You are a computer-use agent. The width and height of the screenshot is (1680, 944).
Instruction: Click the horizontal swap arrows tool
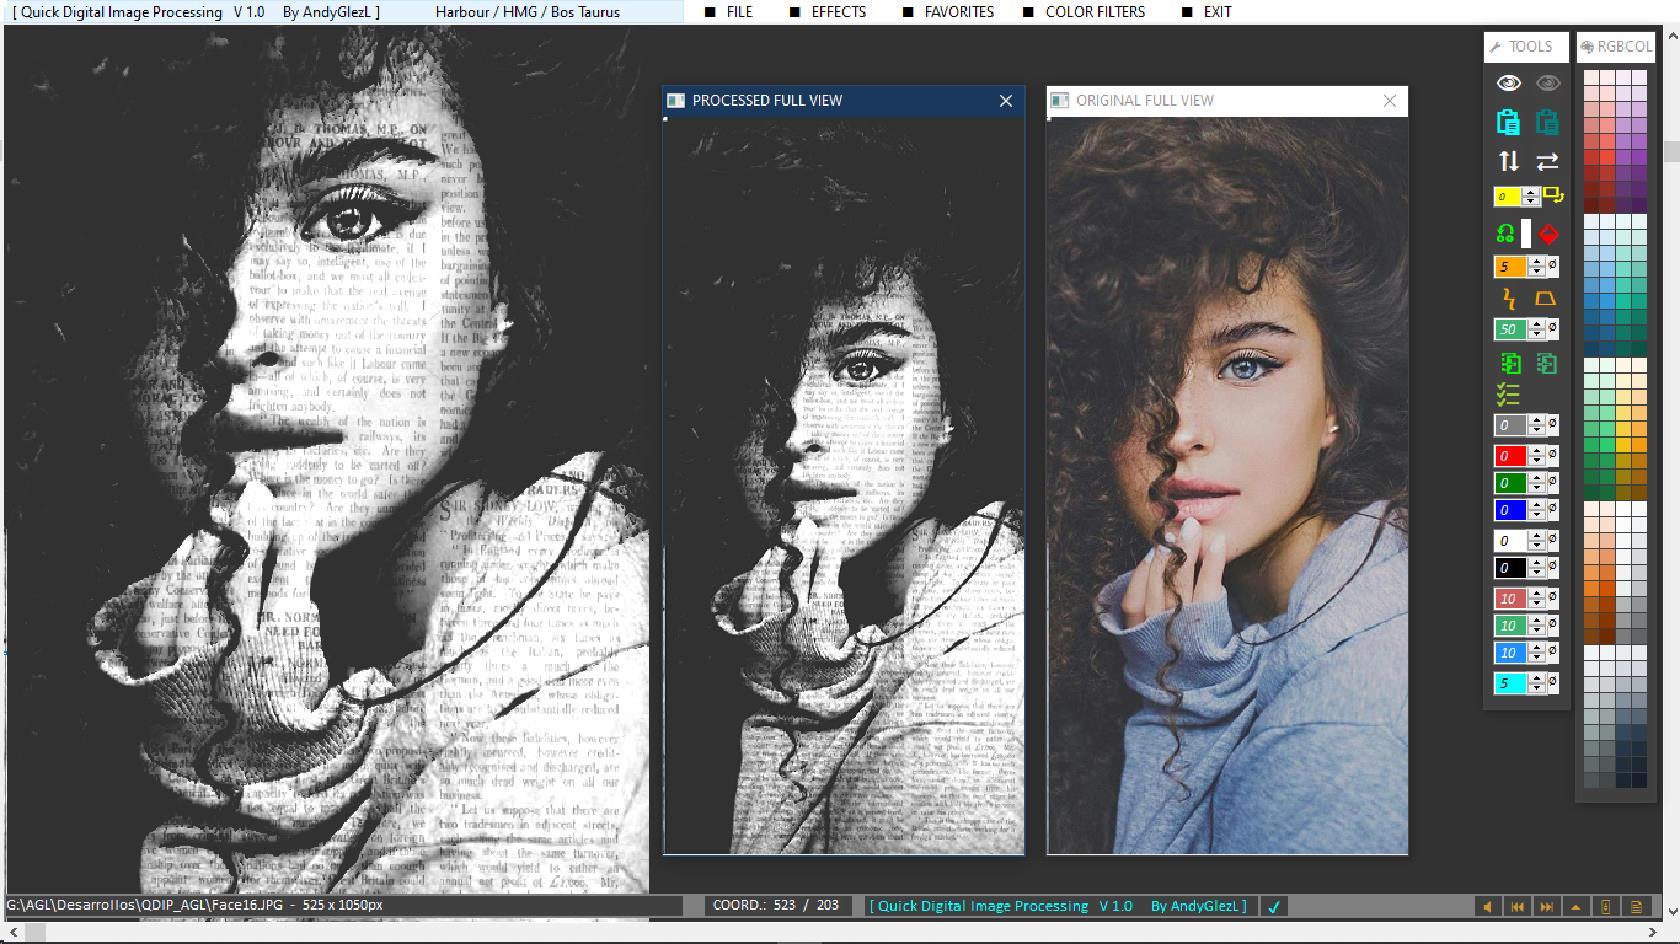point(1546,160)
